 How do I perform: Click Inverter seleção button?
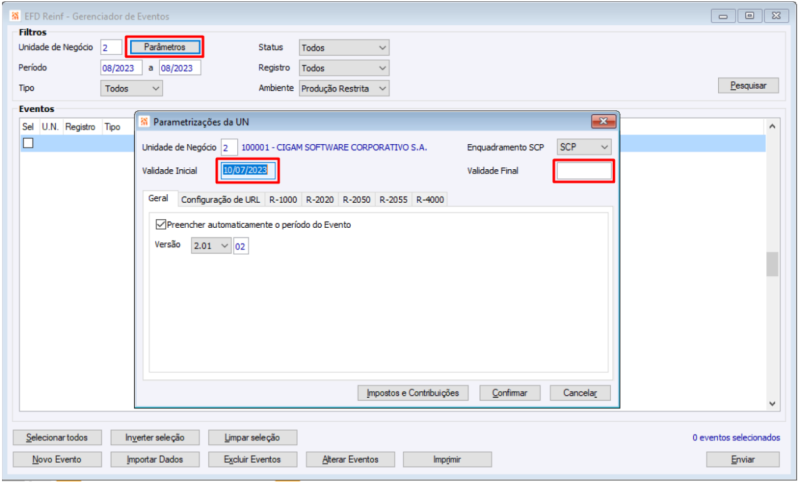[x=155, y=438]
